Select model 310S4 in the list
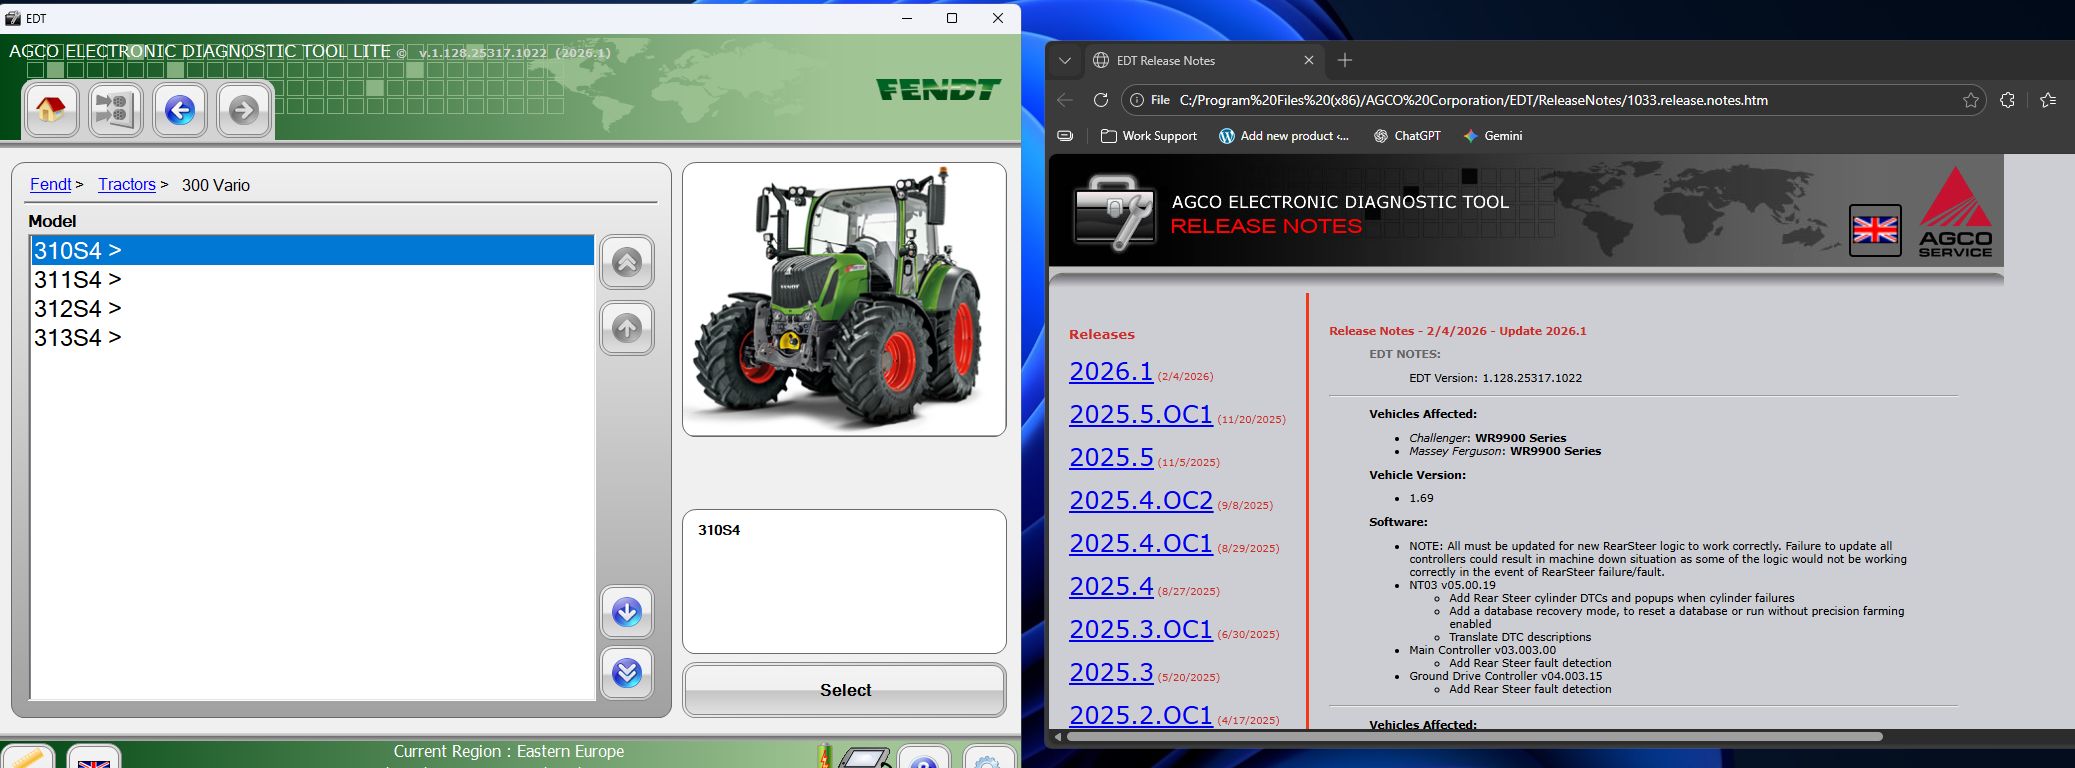The image size is (2075, 768). point(313,250)
